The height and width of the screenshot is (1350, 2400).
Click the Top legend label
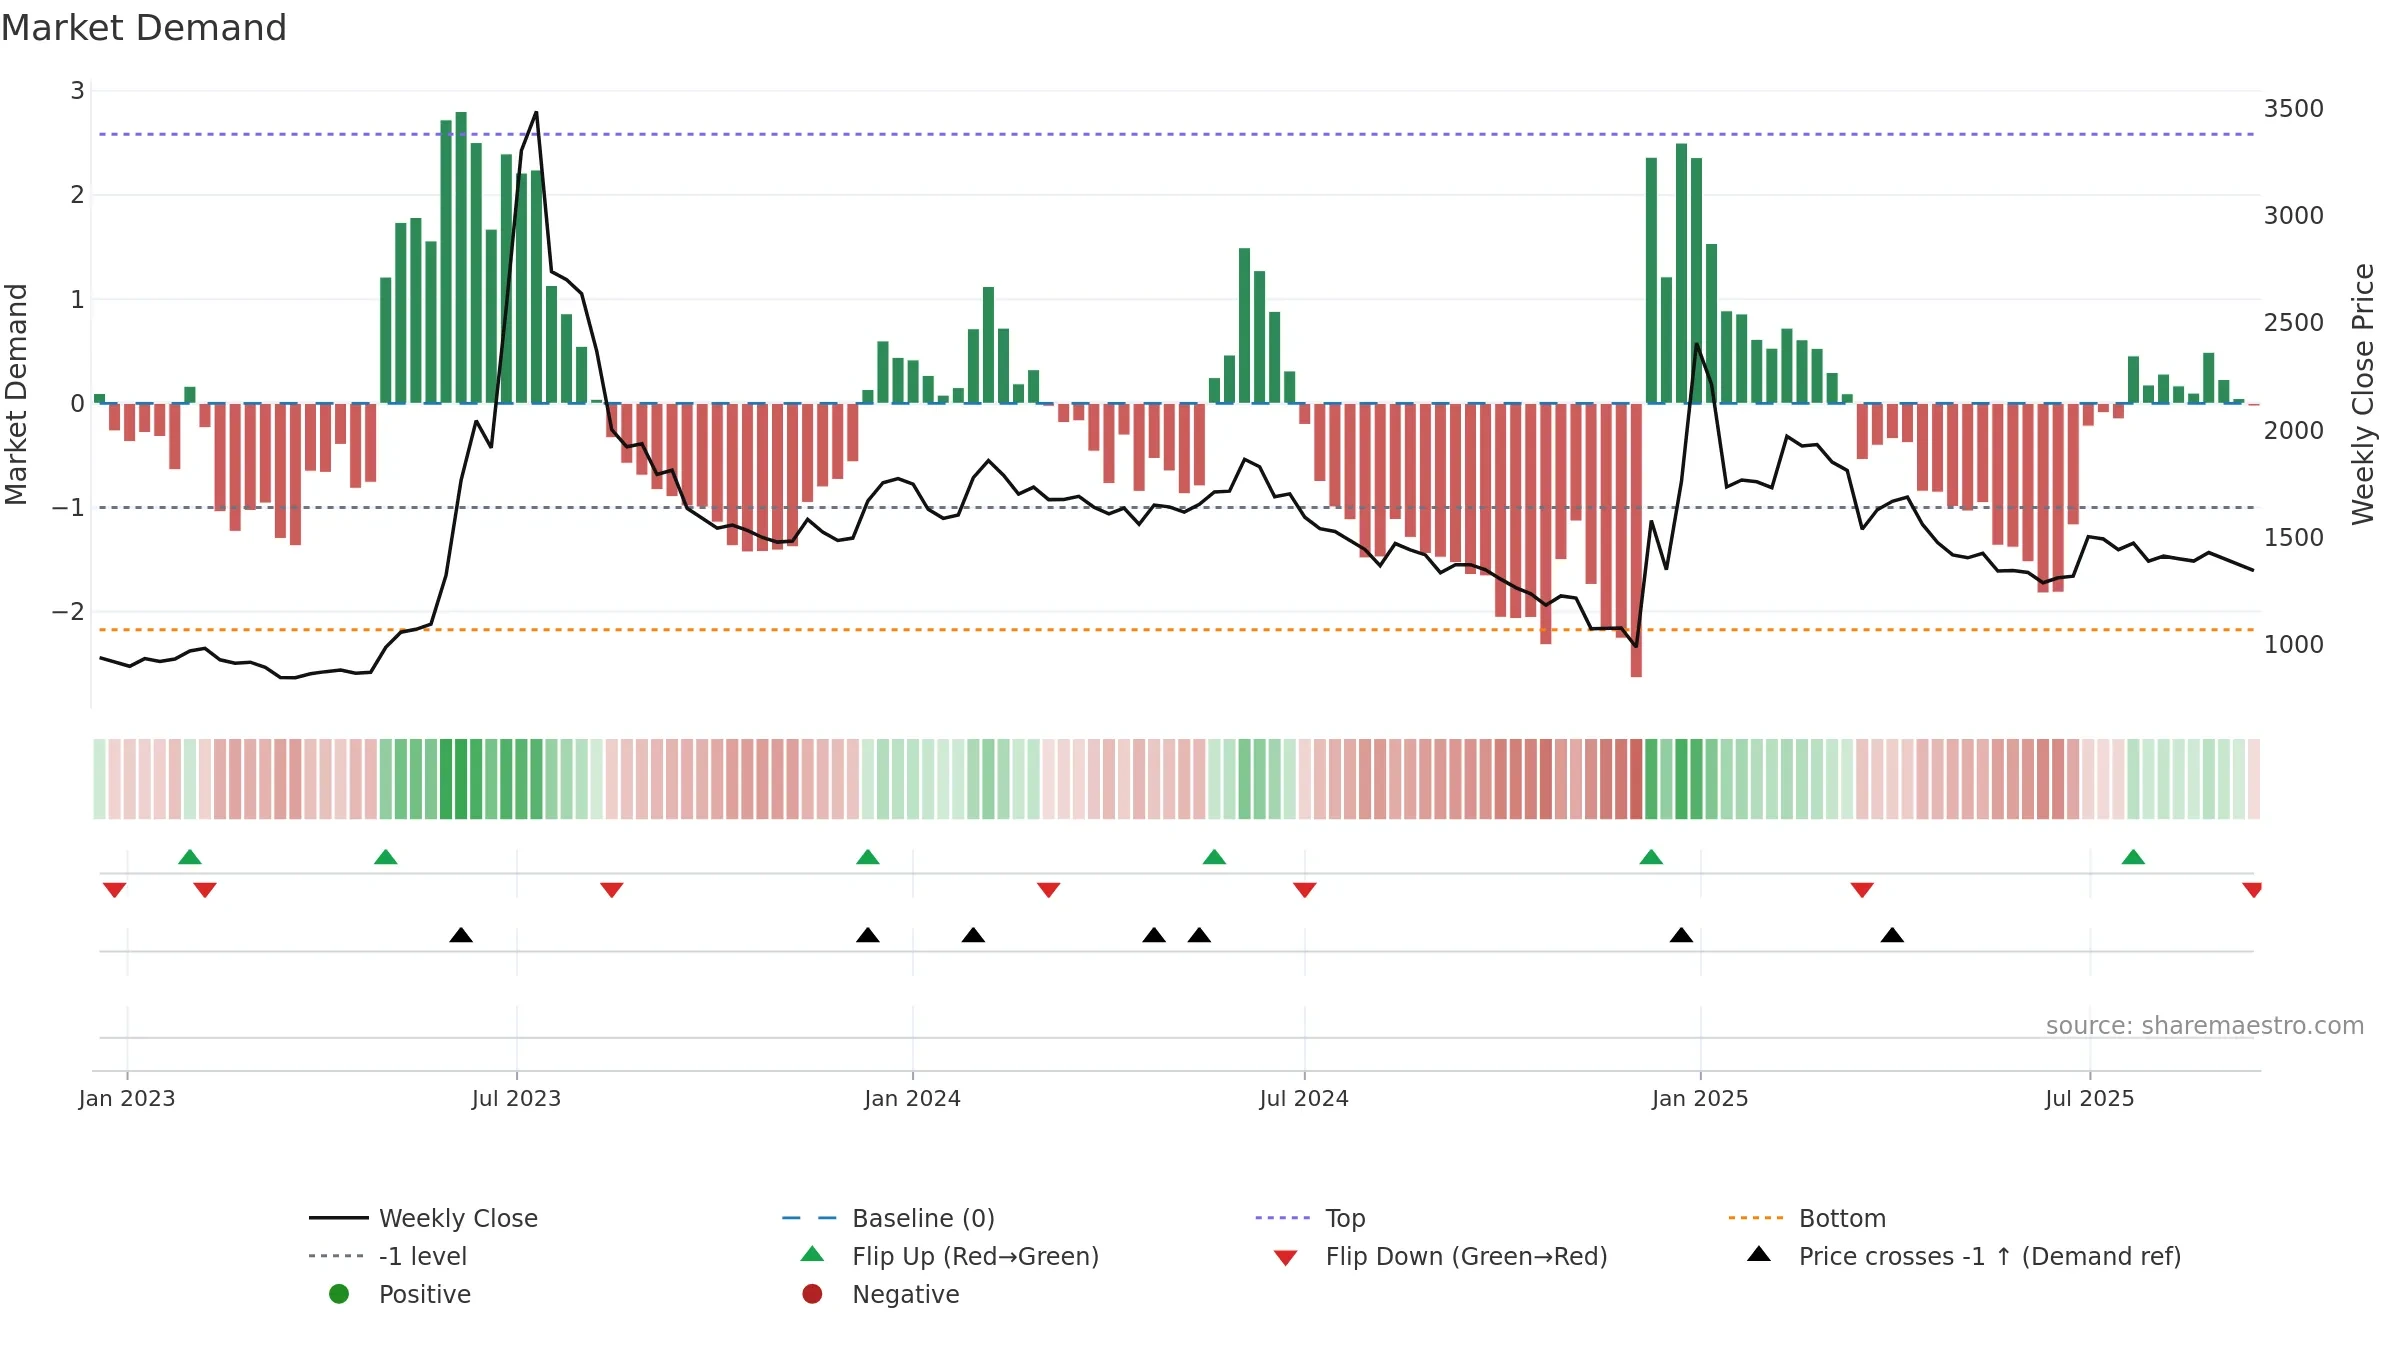coord(1345,1218)
